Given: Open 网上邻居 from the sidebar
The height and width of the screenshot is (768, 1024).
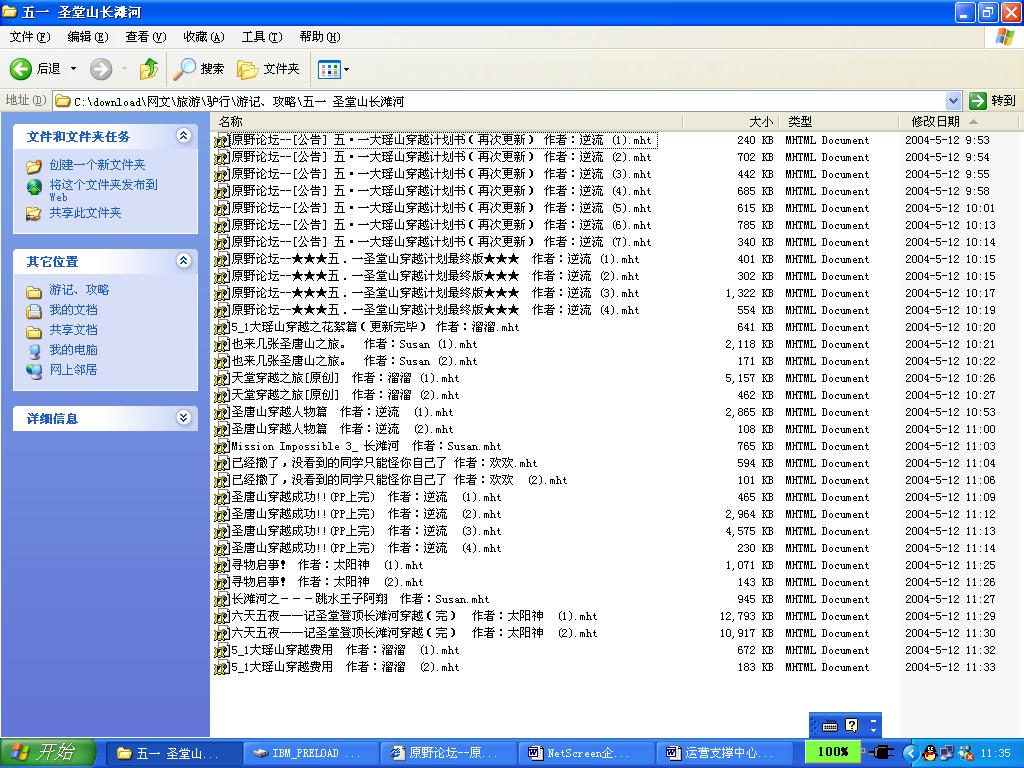Looking at the screenshot, I should (x=73, y=370).
